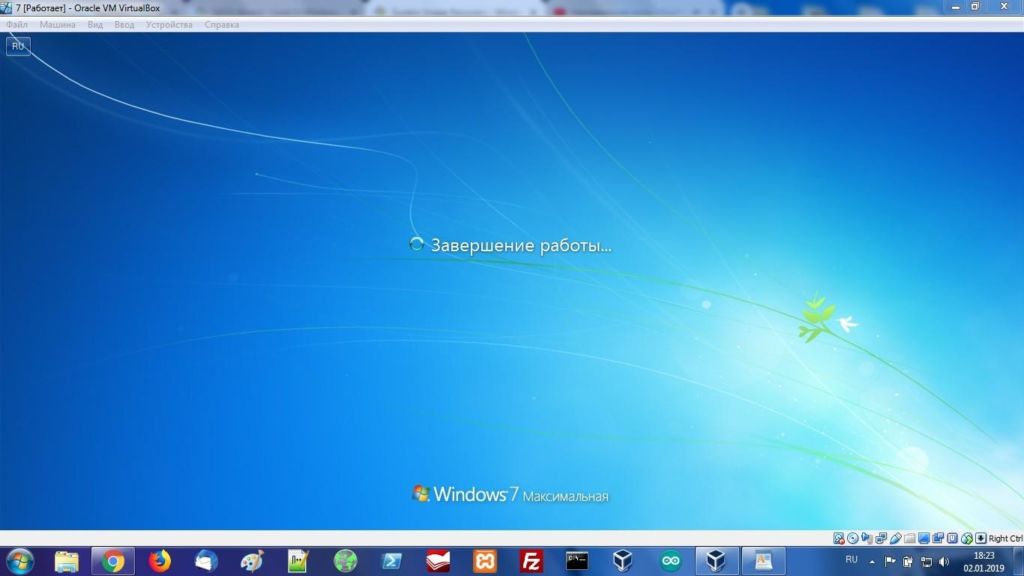
Task: Open the Справка menu
Action: click(x=222, y=25)
